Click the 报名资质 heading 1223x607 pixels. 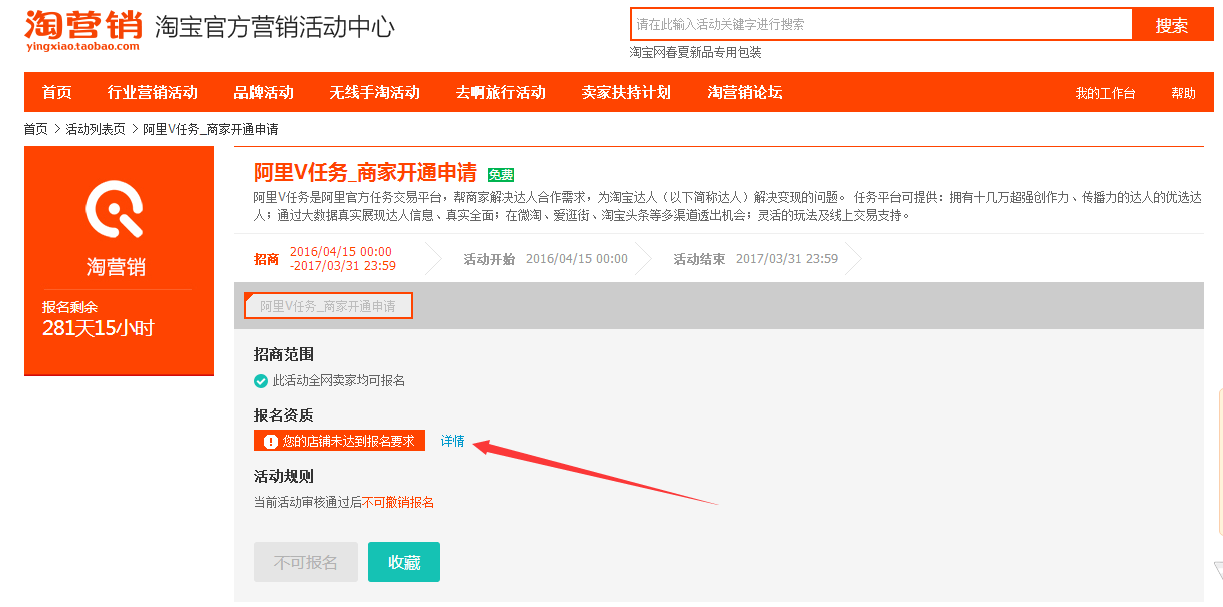pos(284,415)
